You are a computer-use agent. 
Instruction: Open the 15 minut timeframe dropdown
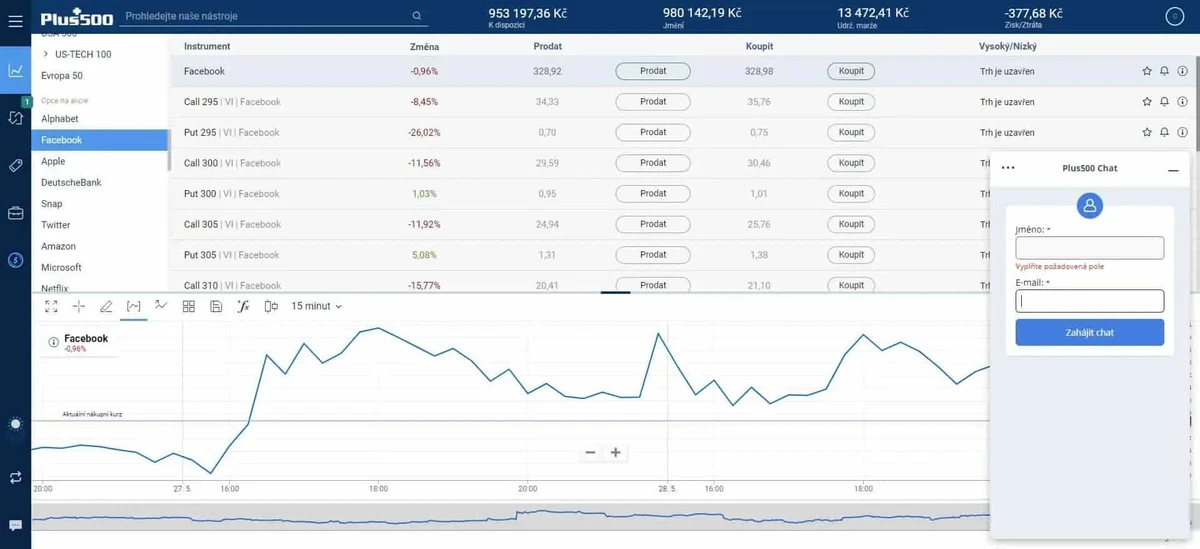316,306
